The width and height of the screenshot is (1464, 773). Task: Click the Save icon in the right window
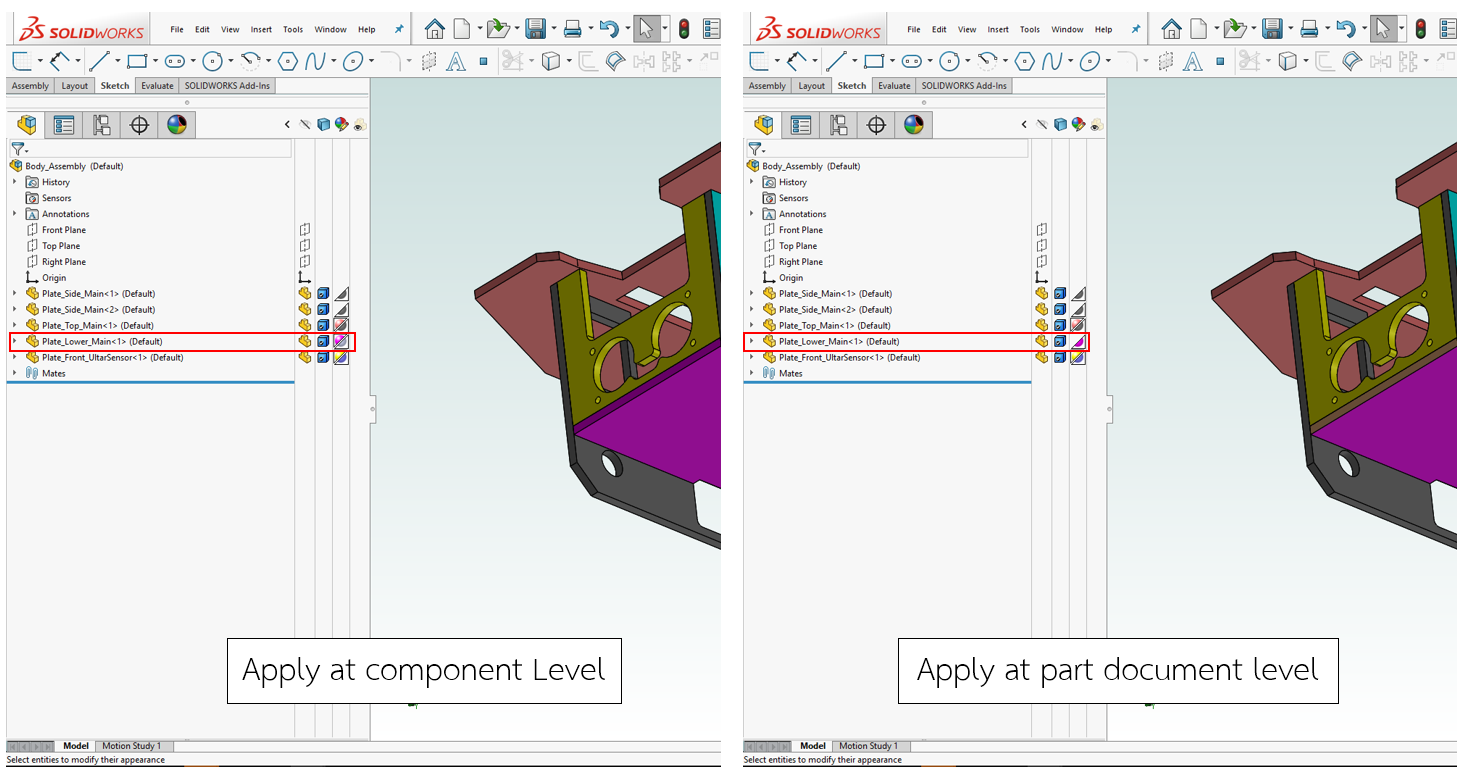tap(1272, 29)
